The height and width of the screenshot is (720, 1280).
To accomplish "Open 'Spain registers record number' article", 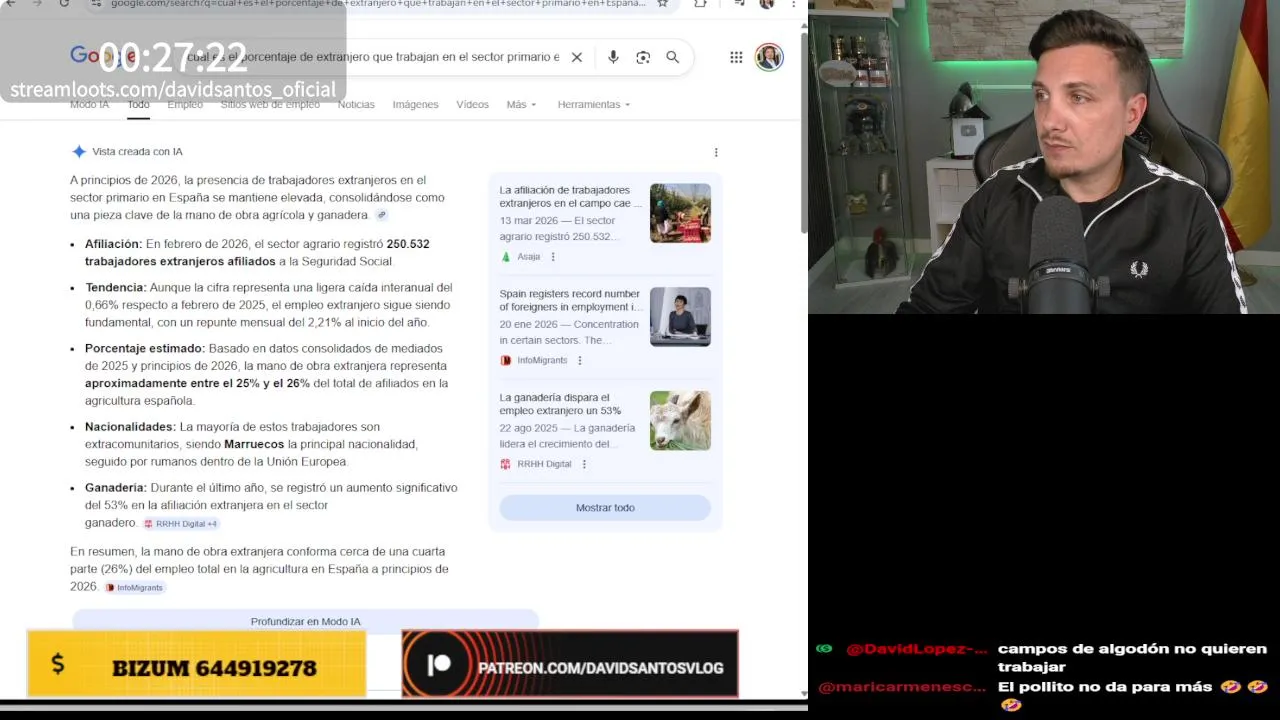I will [x=570, y=300].
